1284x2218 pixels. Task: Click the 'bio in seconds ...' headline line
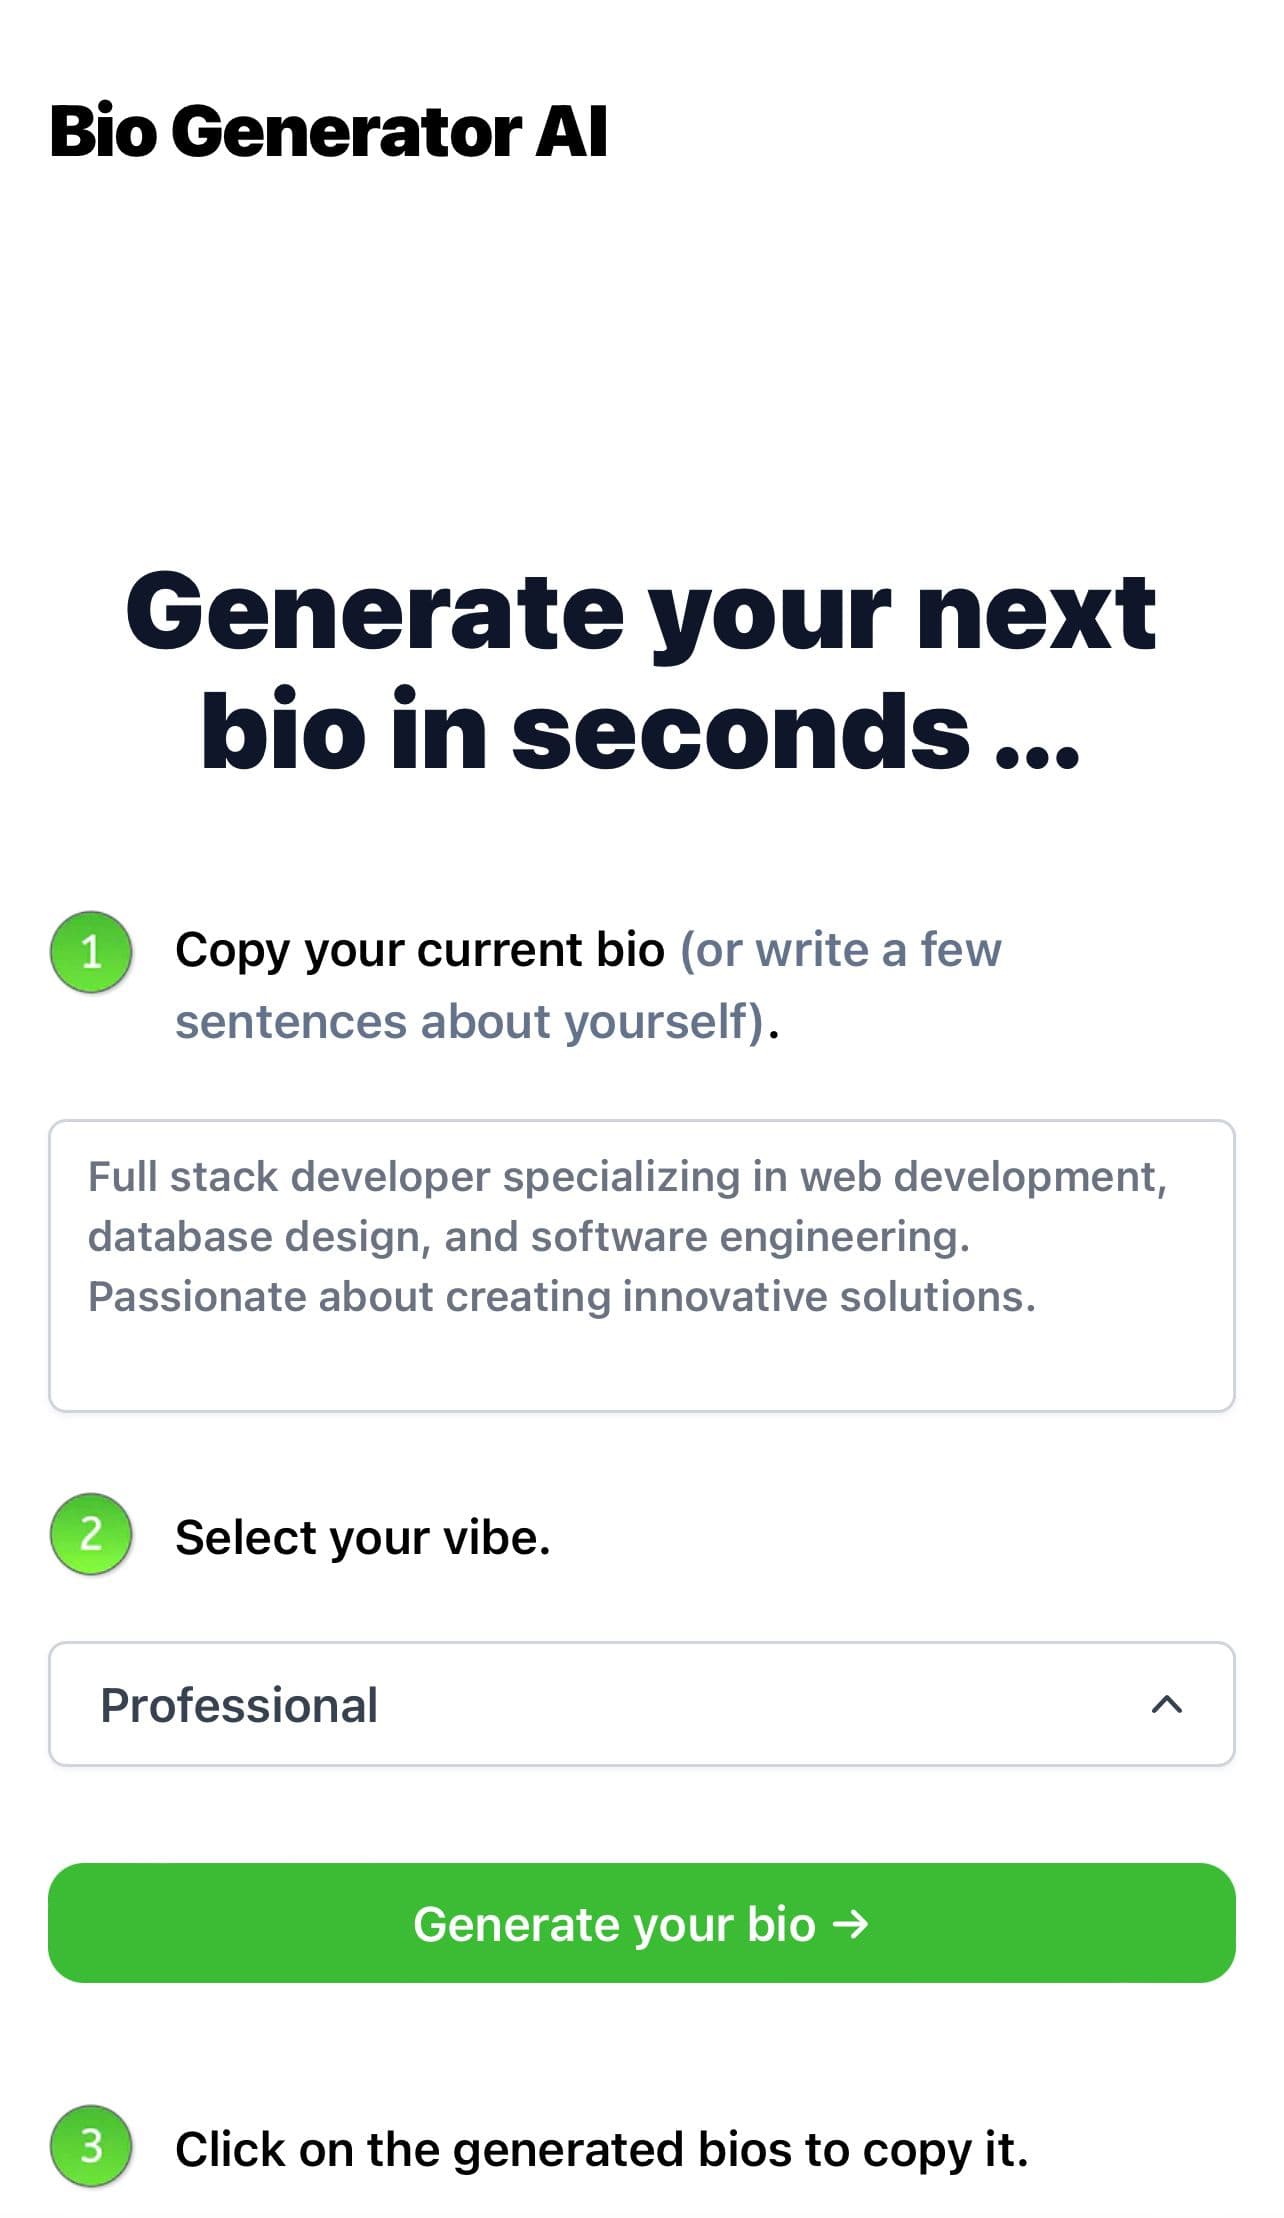pos(641,731)
